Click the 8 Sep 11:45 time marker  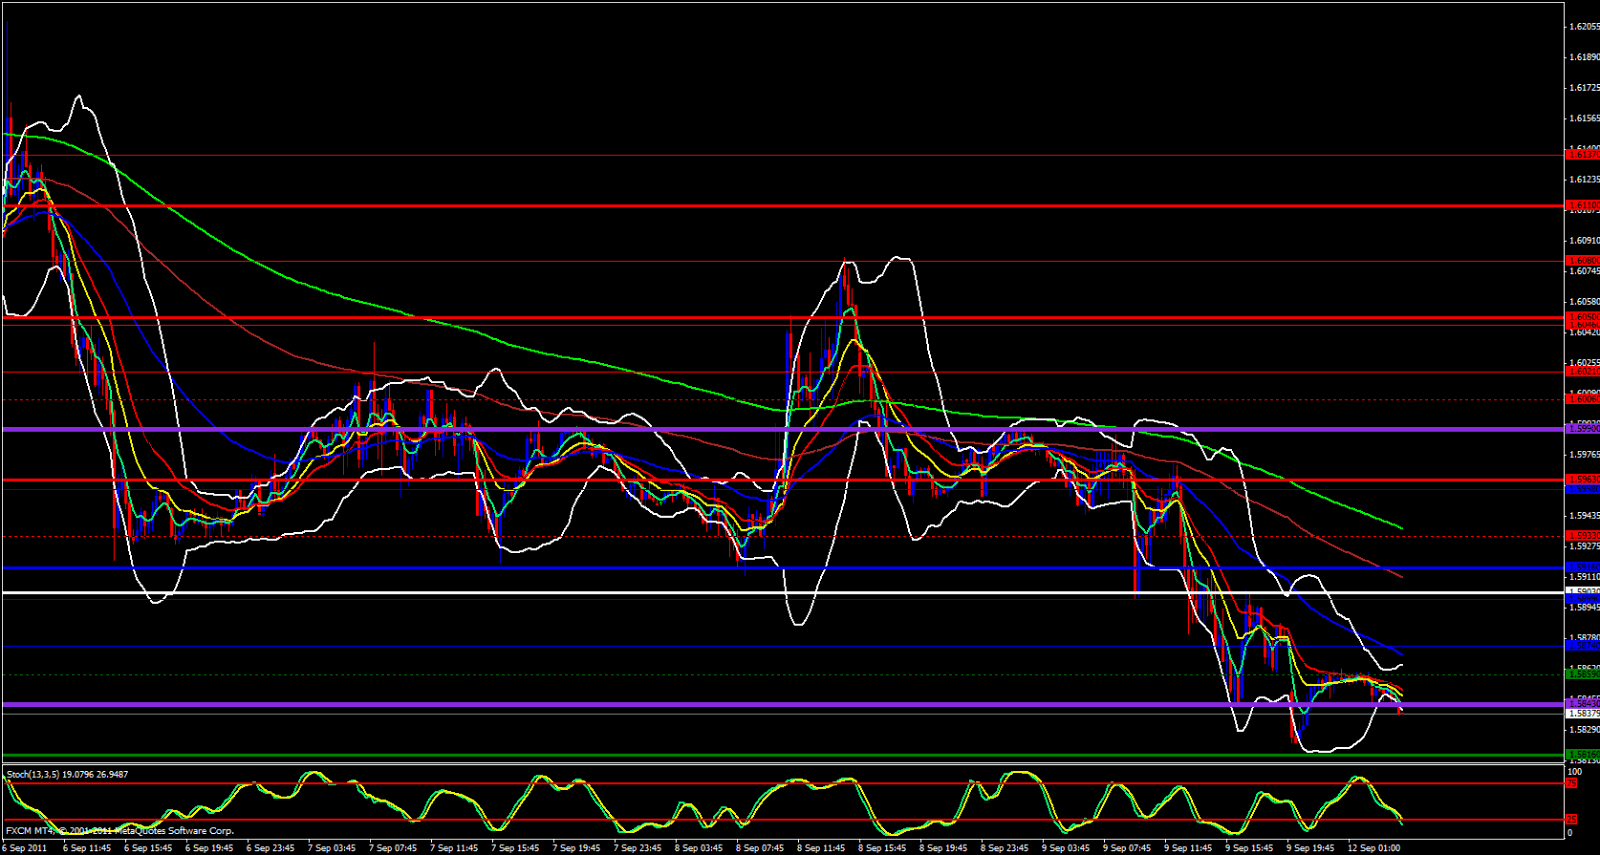821,848
